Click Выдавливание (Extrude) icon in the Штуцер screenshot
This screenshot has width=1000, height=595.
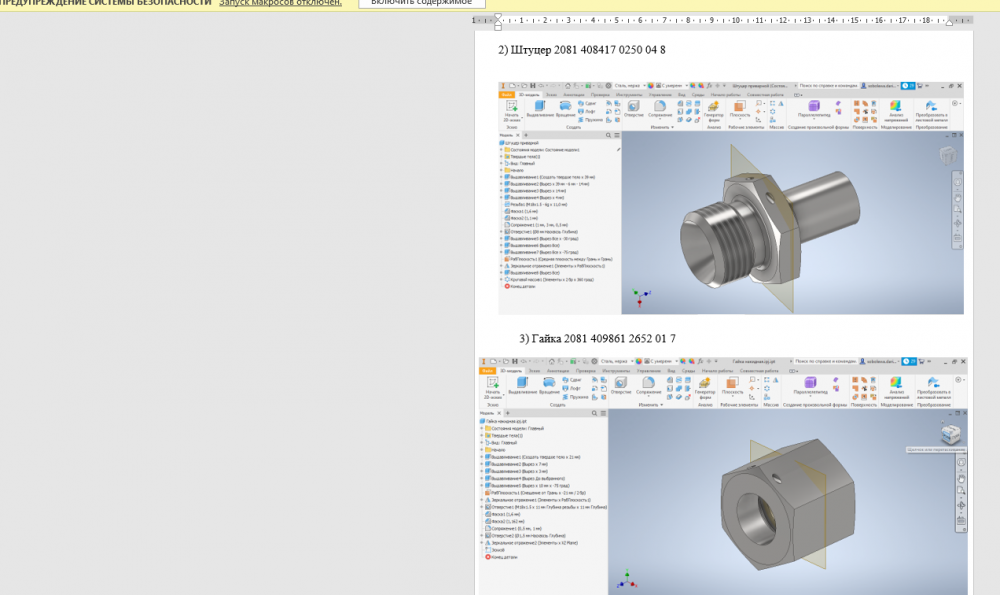[539, 108]
